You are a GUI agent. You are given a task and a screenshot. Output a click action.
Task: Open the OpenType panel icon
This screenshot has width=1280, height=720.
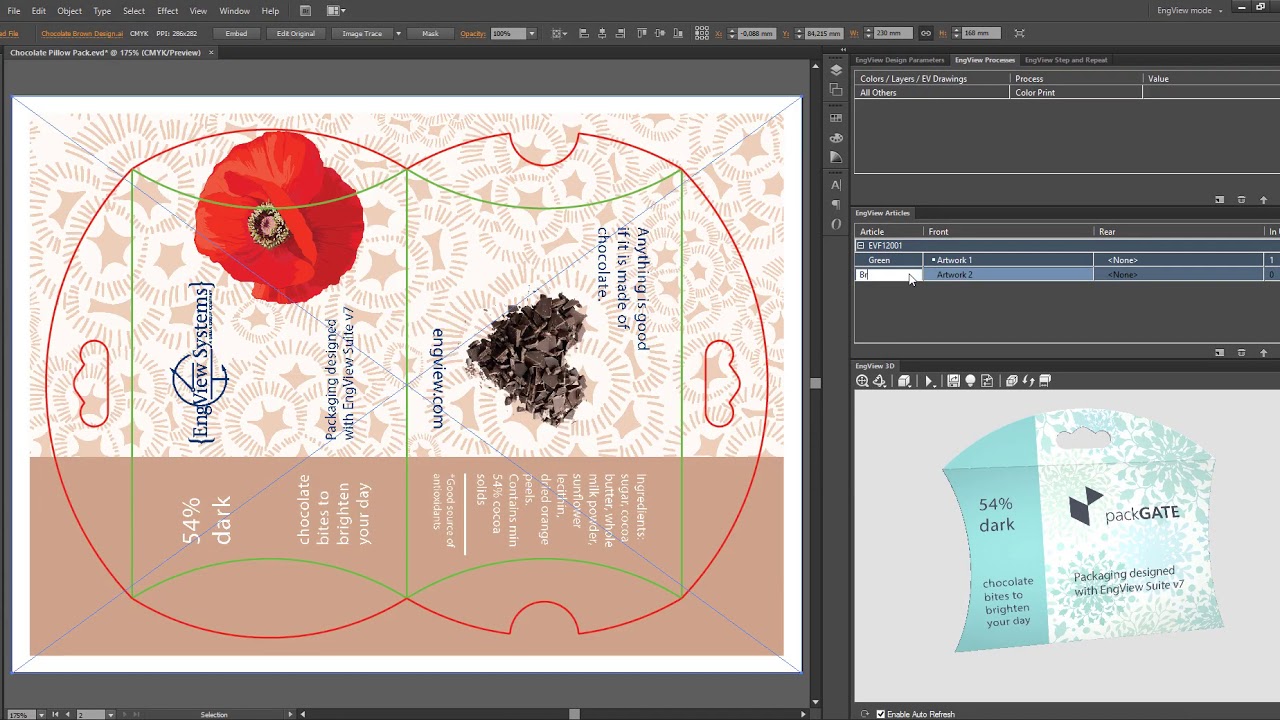836,224
